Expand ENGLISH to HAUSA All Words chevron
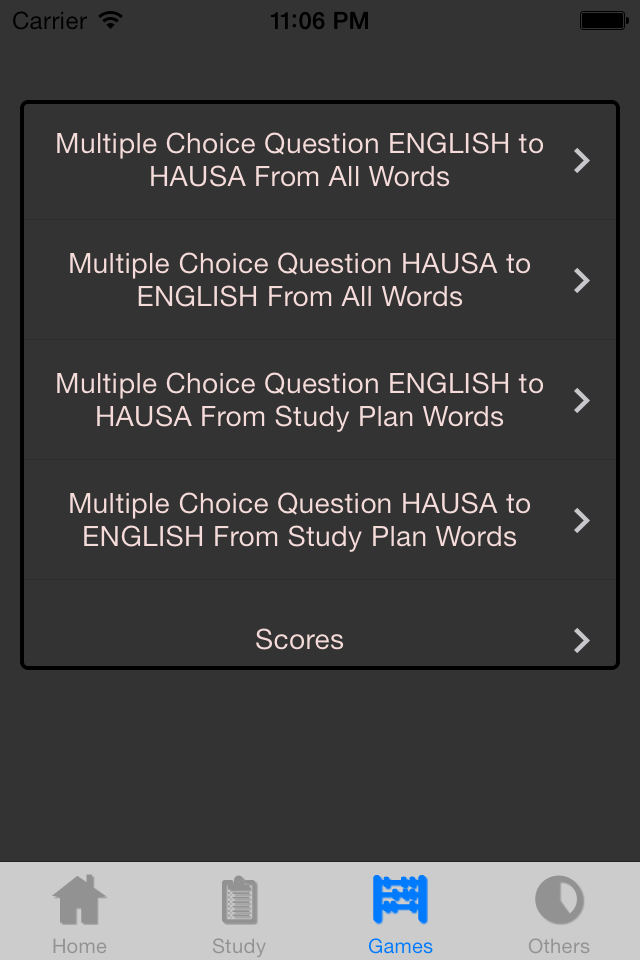This screenshot has height=960, width=640. coord(581,160)
